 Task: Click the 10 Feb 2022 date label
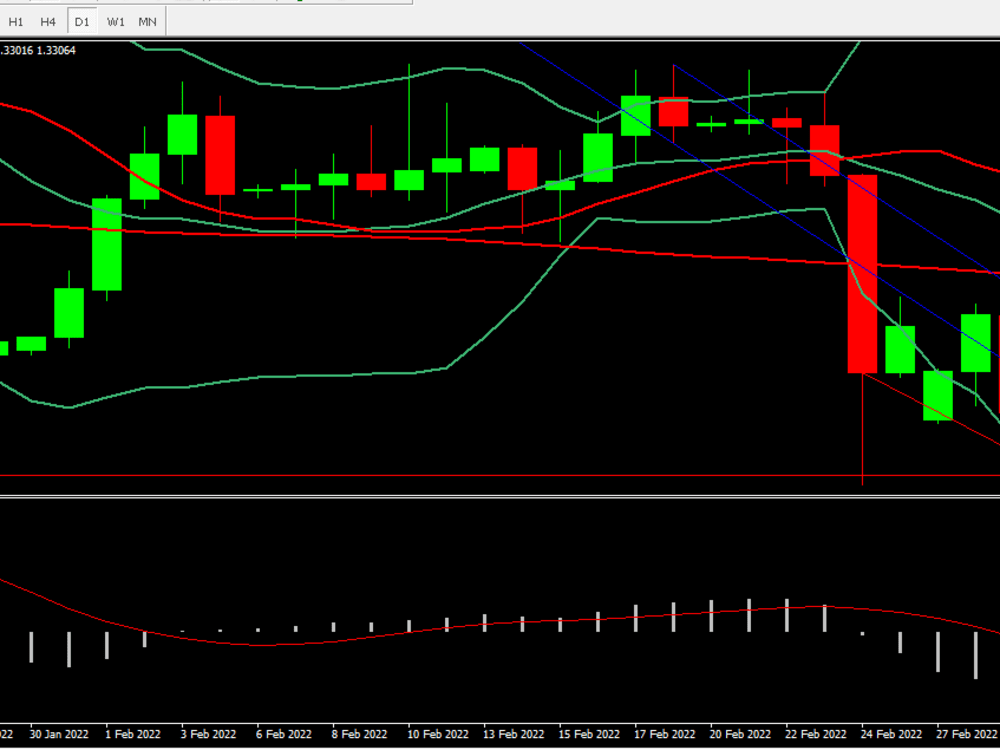[438, 734]
